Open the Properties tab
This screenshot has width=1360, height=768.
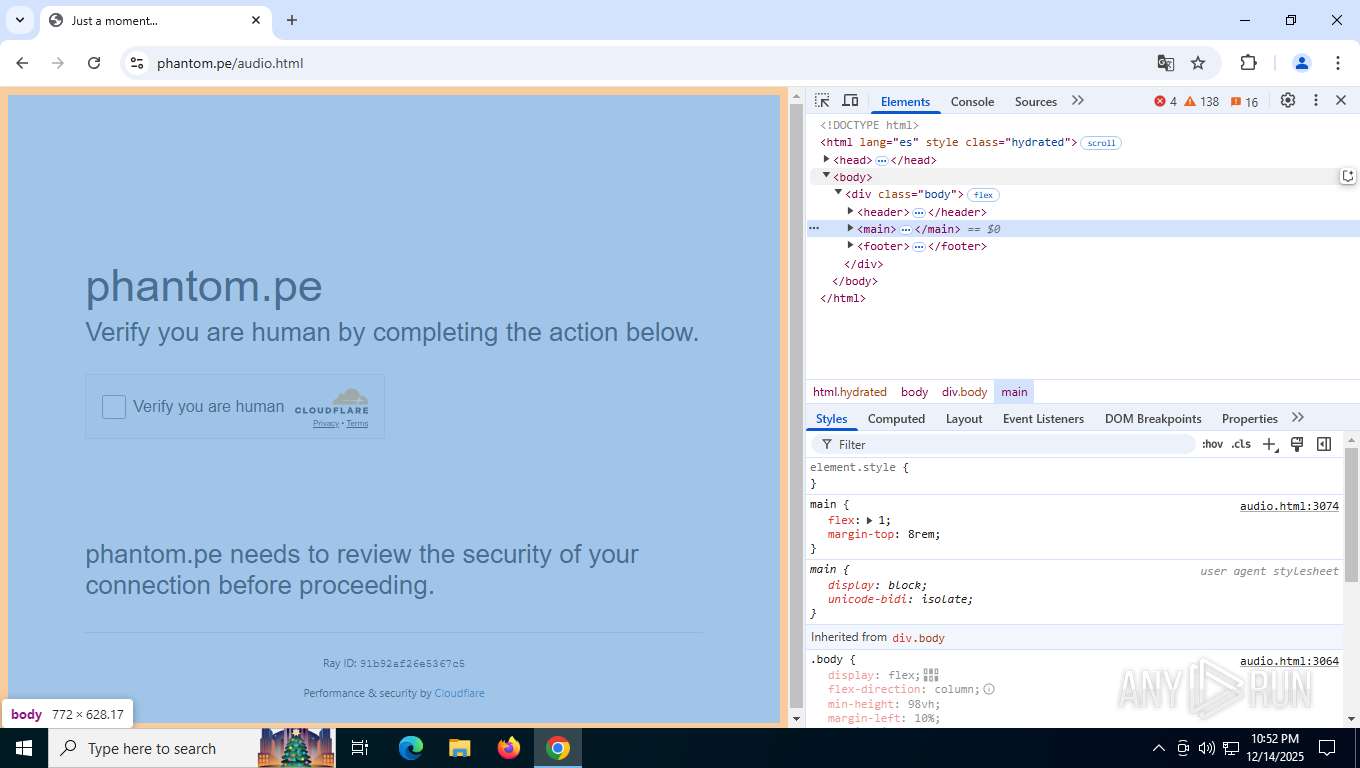1250,419
